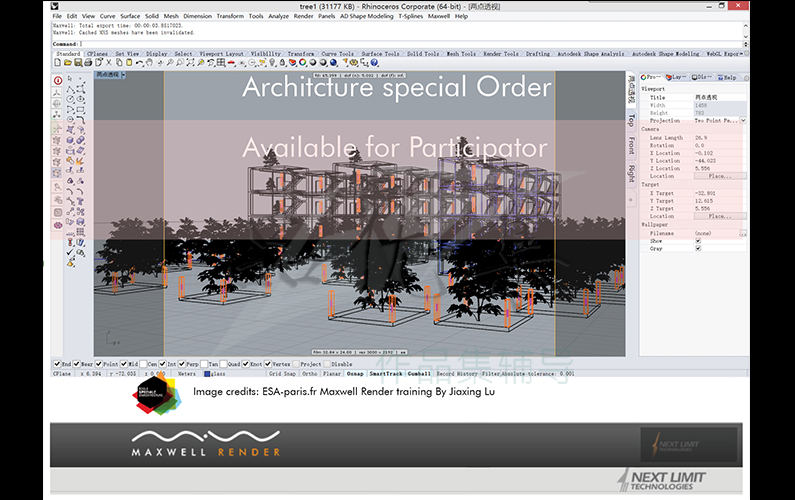
Task: Toggle the Mid osnap checkbox
Action: (x=124, y=364)
